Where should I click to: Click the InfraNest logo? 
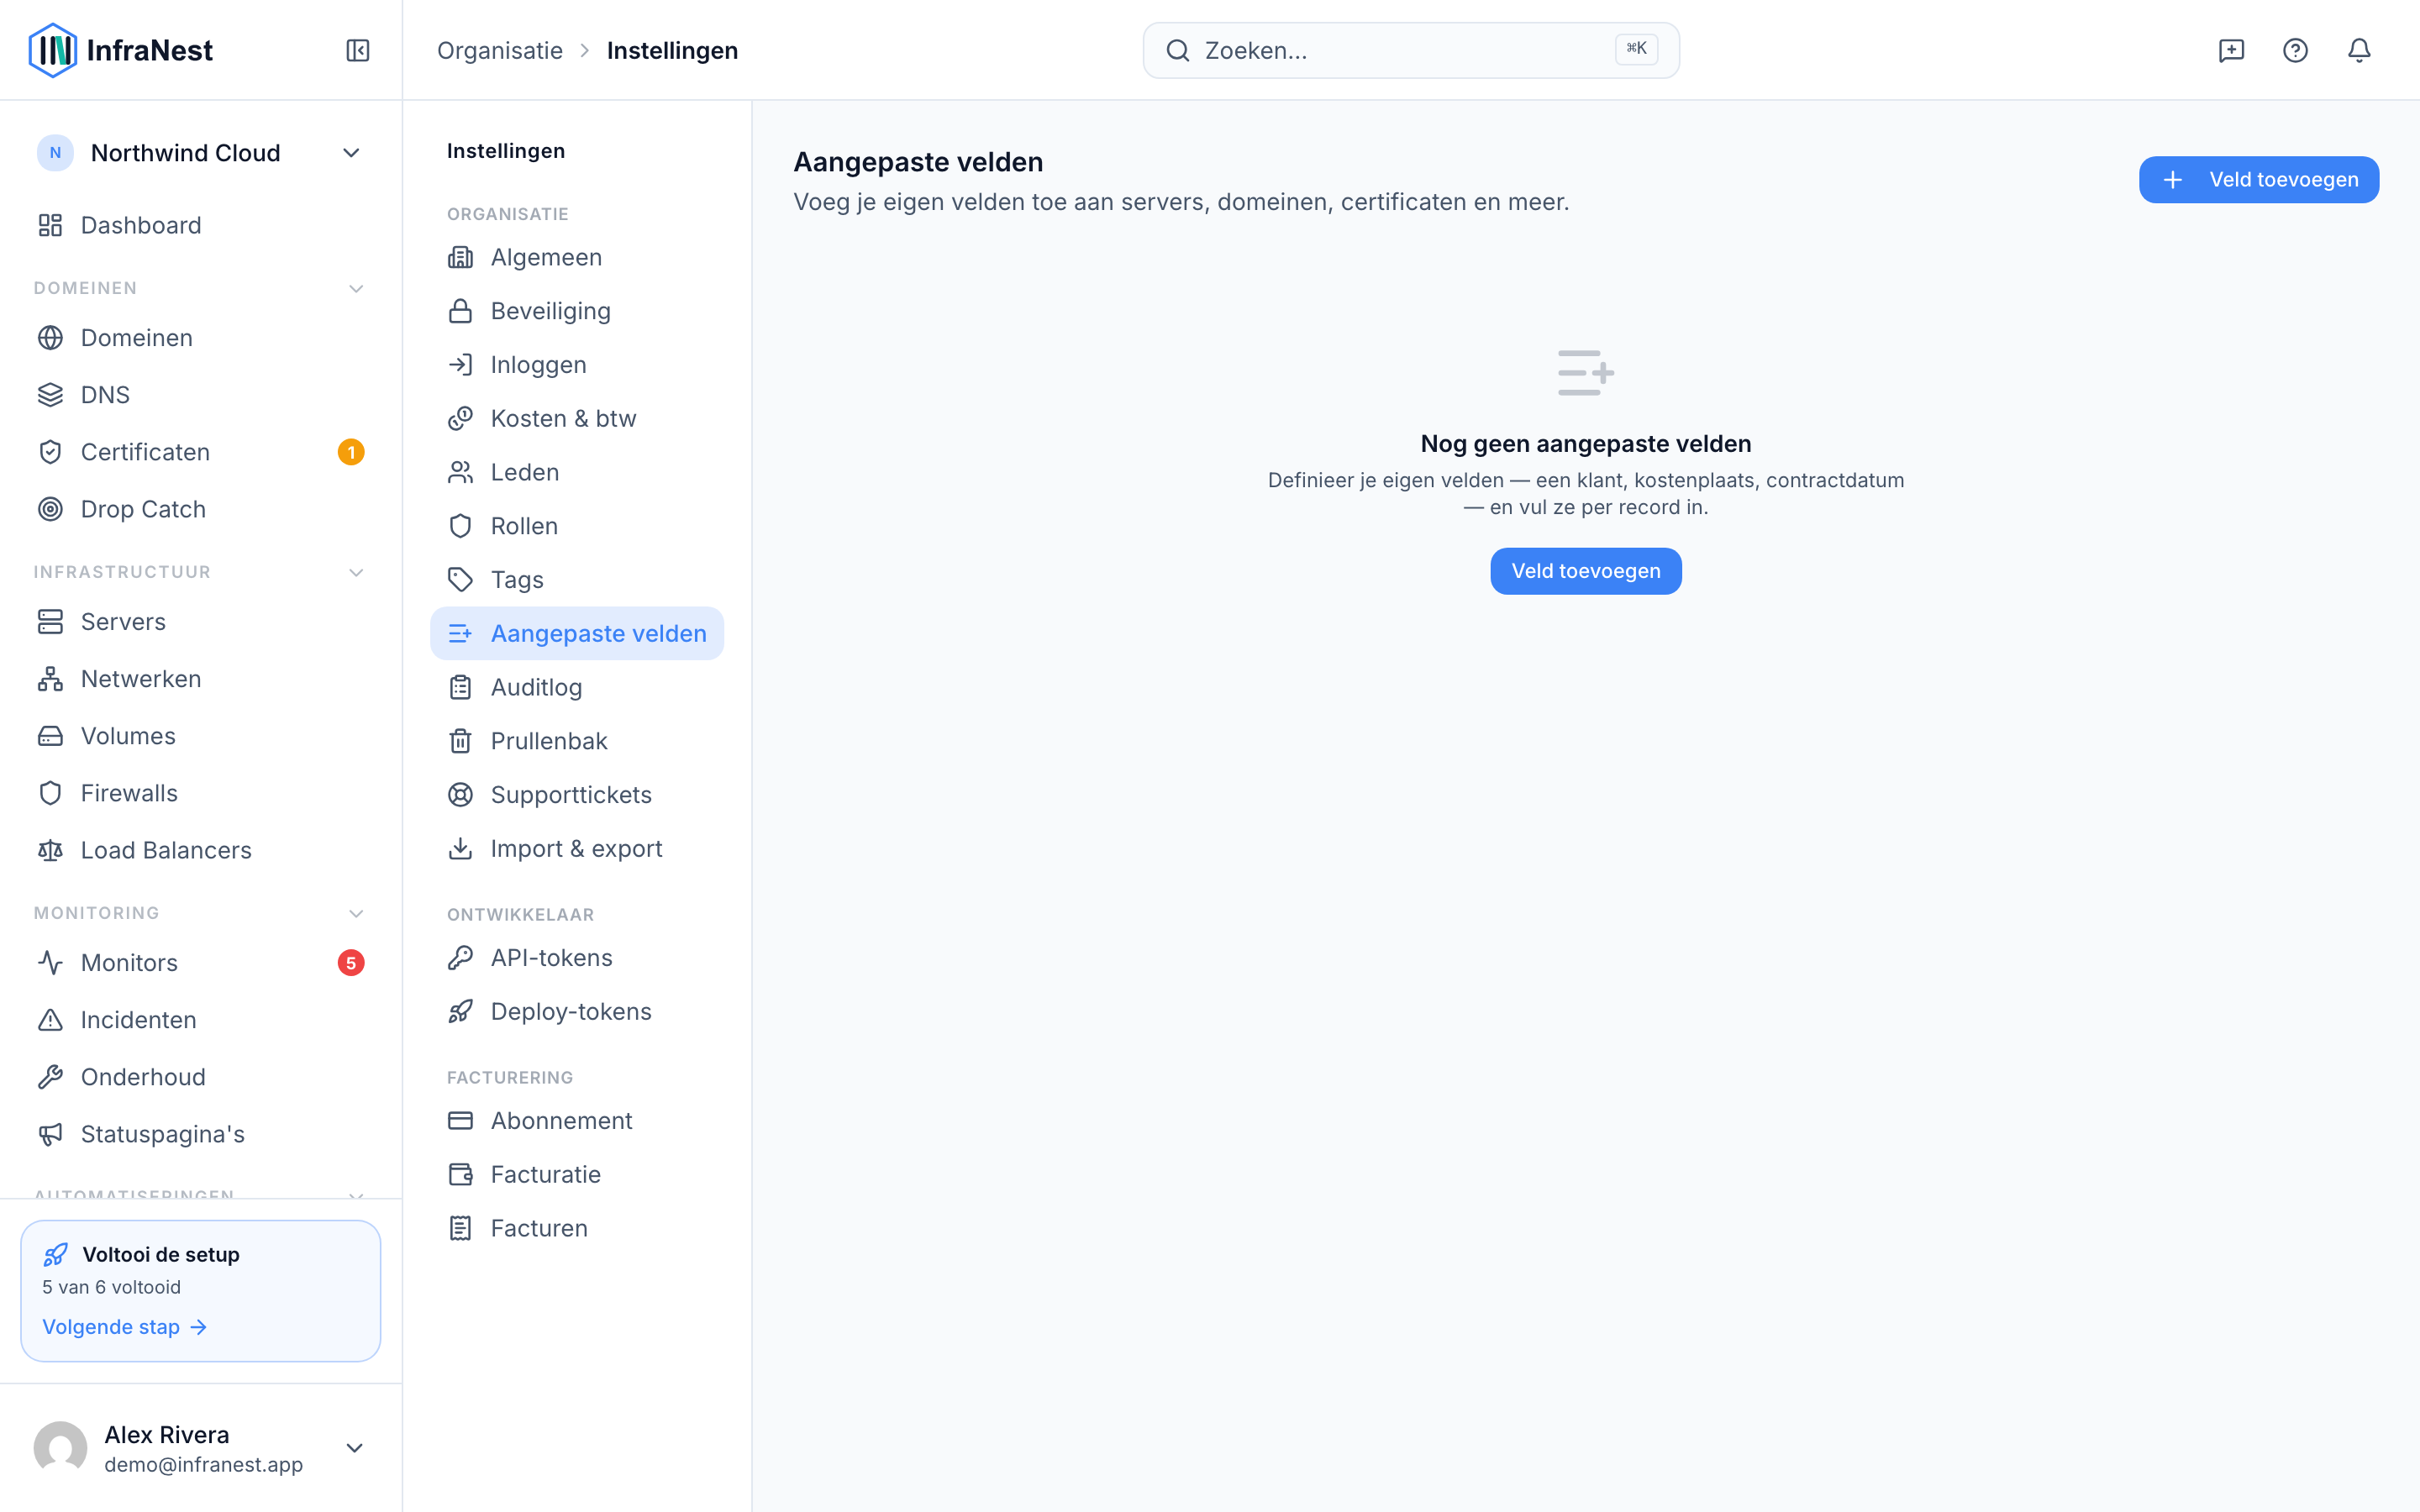pos(120,50)
